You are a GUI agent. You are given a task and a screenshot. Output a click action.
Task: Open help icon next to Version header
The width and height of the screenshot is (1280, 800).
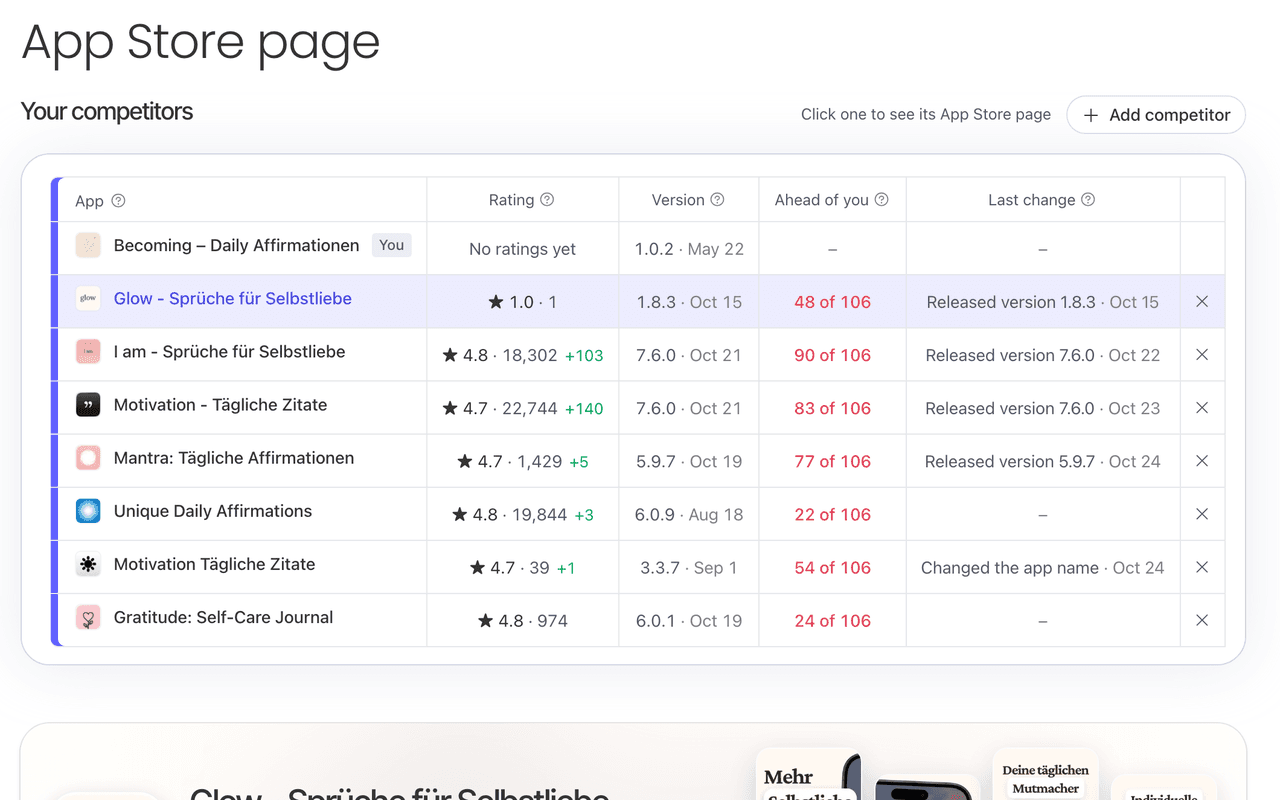pos(717,200)
